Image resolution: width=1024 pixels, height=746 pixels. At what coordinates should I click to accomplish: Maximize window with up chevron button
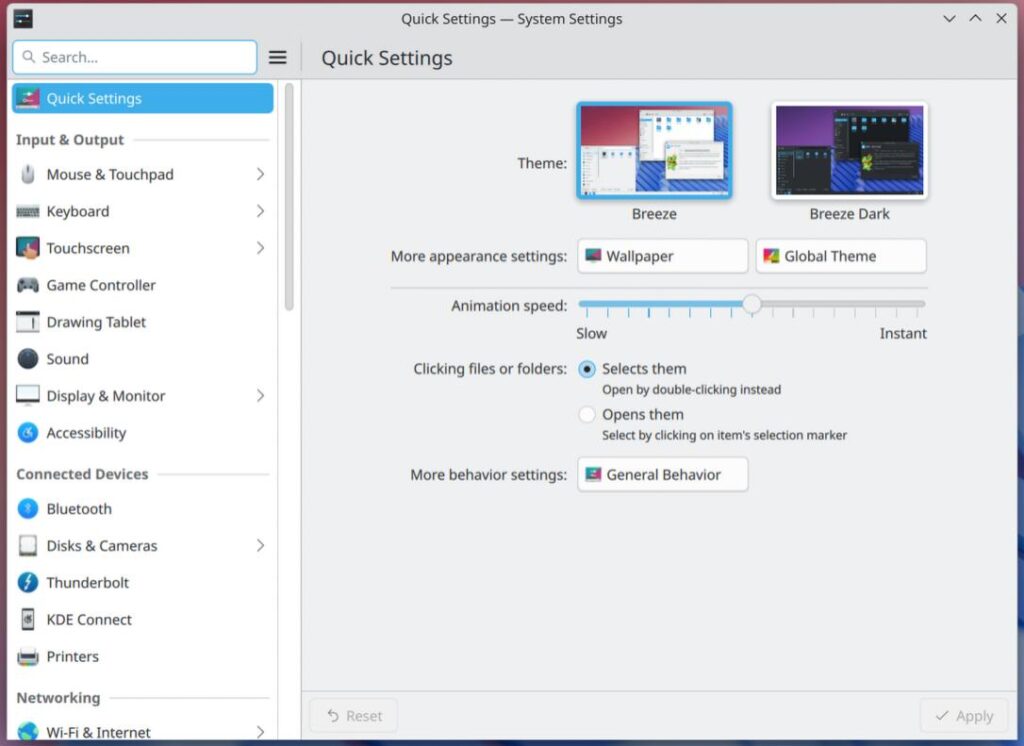tap(975, 18)
